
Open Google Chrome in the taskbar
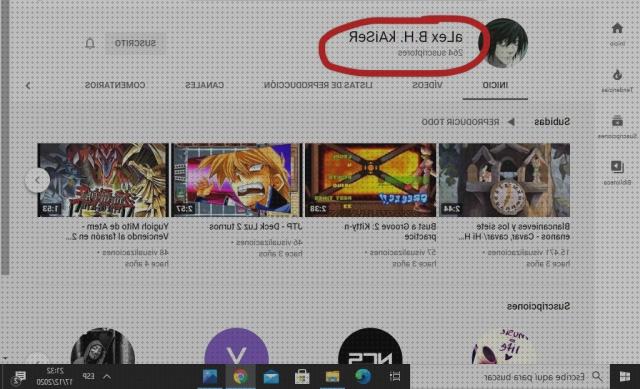[241, 376]
